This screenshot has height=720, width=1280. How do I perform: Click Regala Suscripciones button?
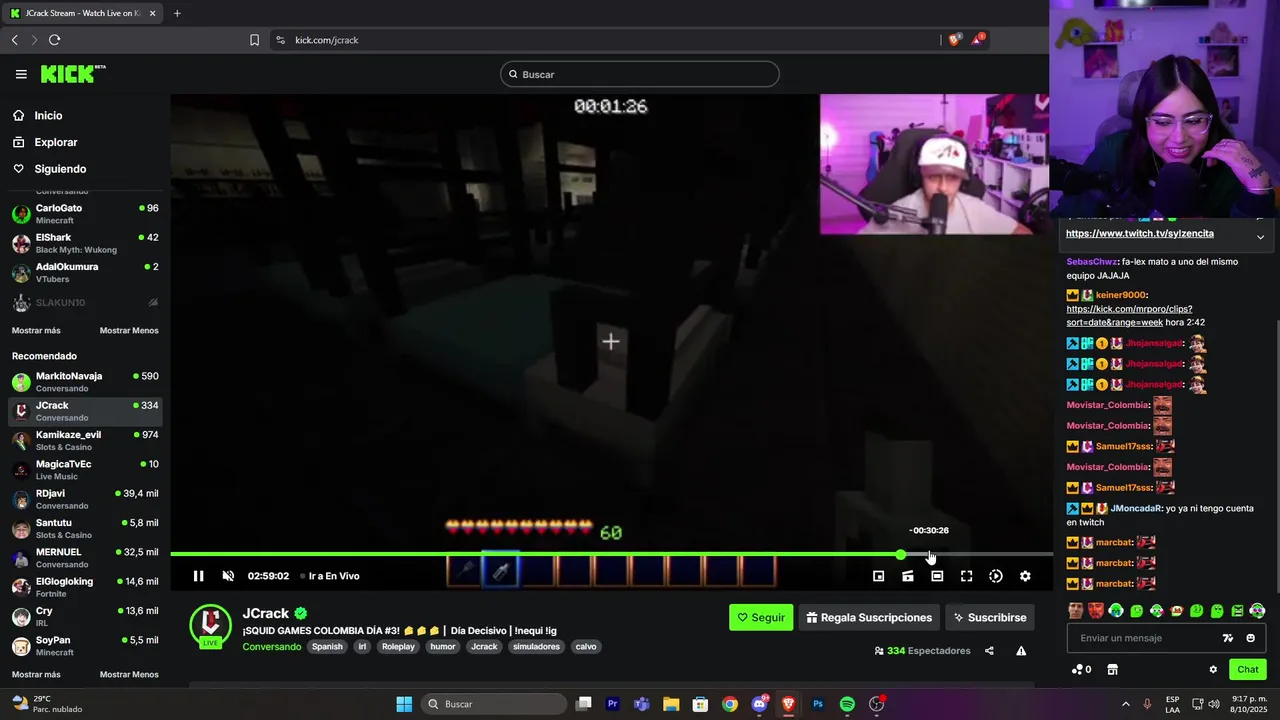(870, 618)
